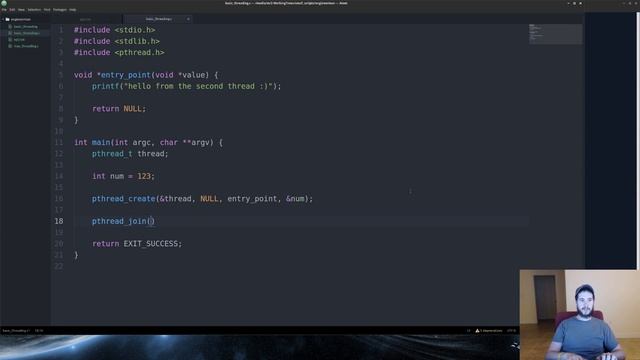This screenshot has height=360, width=640.
Task: Click '#include <pthread.h>' in the editor
Action: point(119,52)
